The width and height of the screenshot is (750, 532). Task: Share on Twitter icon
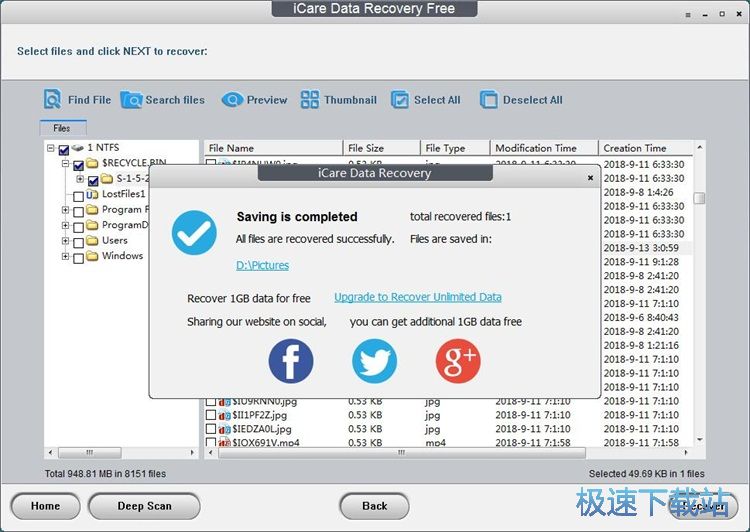pyautogui.click(x=374, y=361)
